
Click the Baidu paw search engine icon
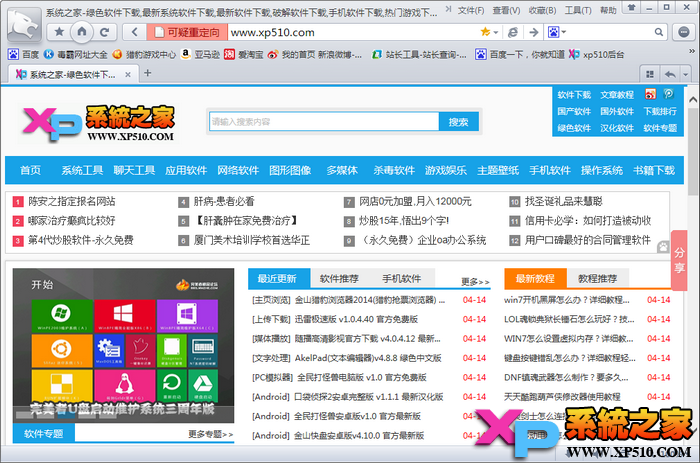(554, 32)
